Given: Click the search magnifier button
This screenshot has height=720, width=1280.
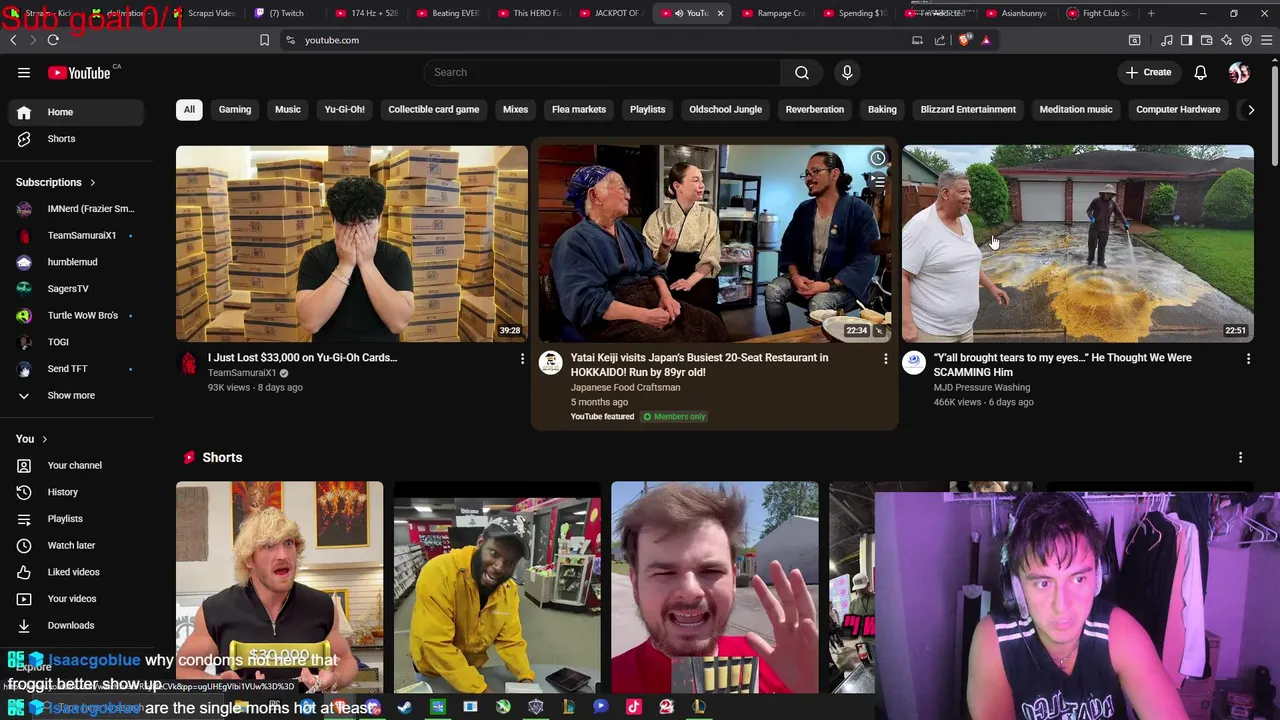Looking at the screenshot, I should coord(801,72).
